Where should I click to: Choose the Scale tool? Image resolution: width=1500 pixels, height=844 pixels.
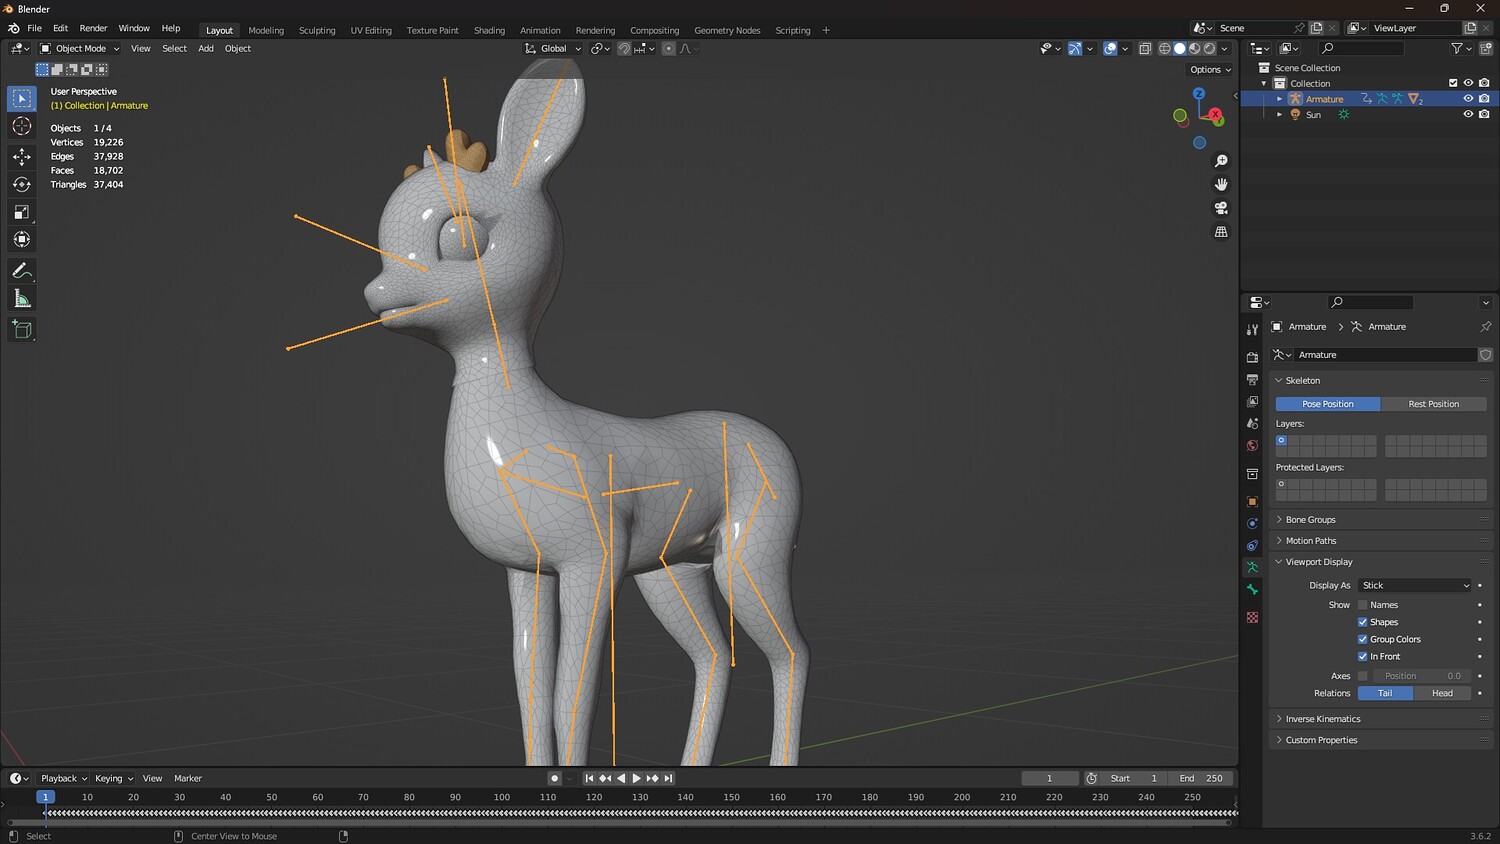pyautogui.click(x=22, y=212)
